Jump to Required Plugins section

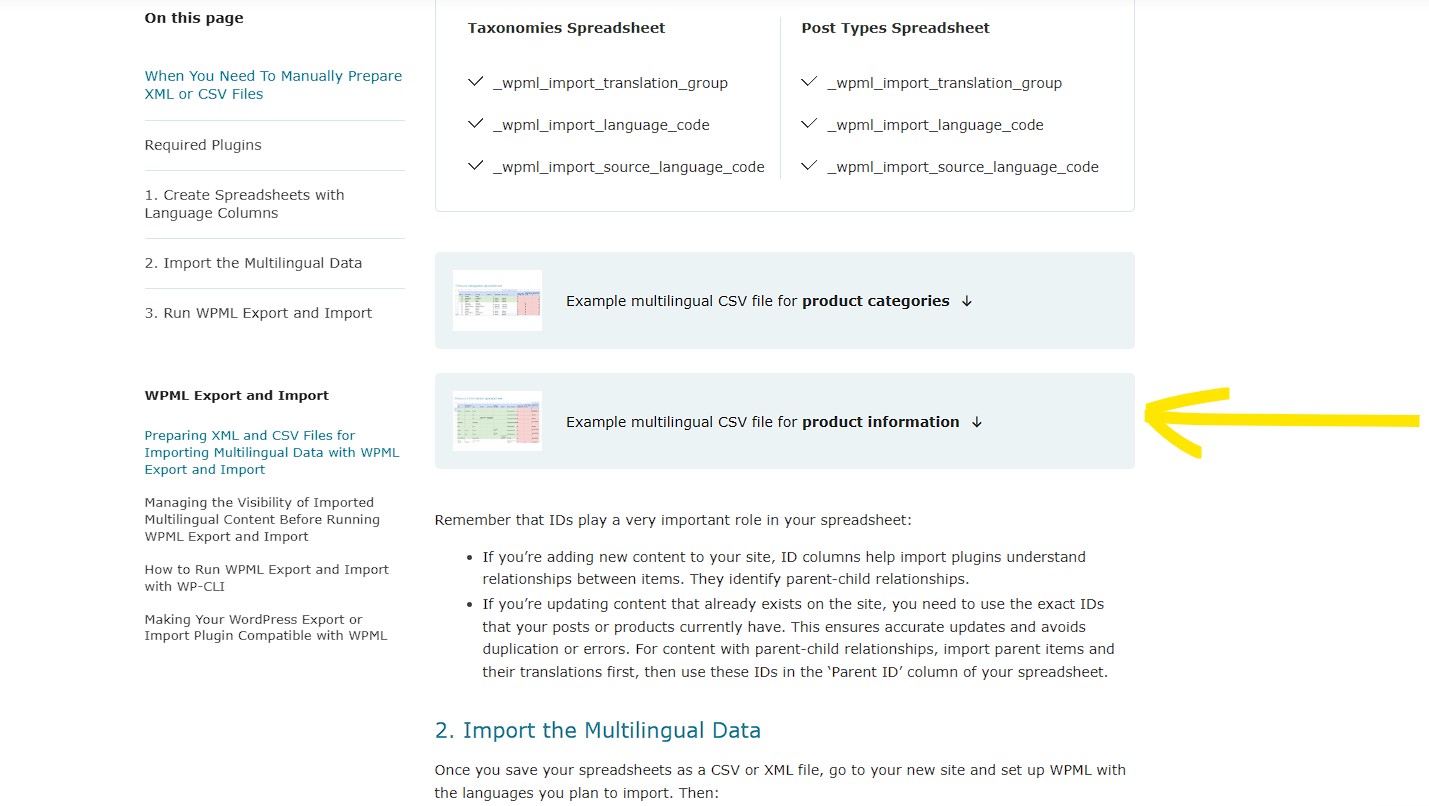[x=203, y=145]
